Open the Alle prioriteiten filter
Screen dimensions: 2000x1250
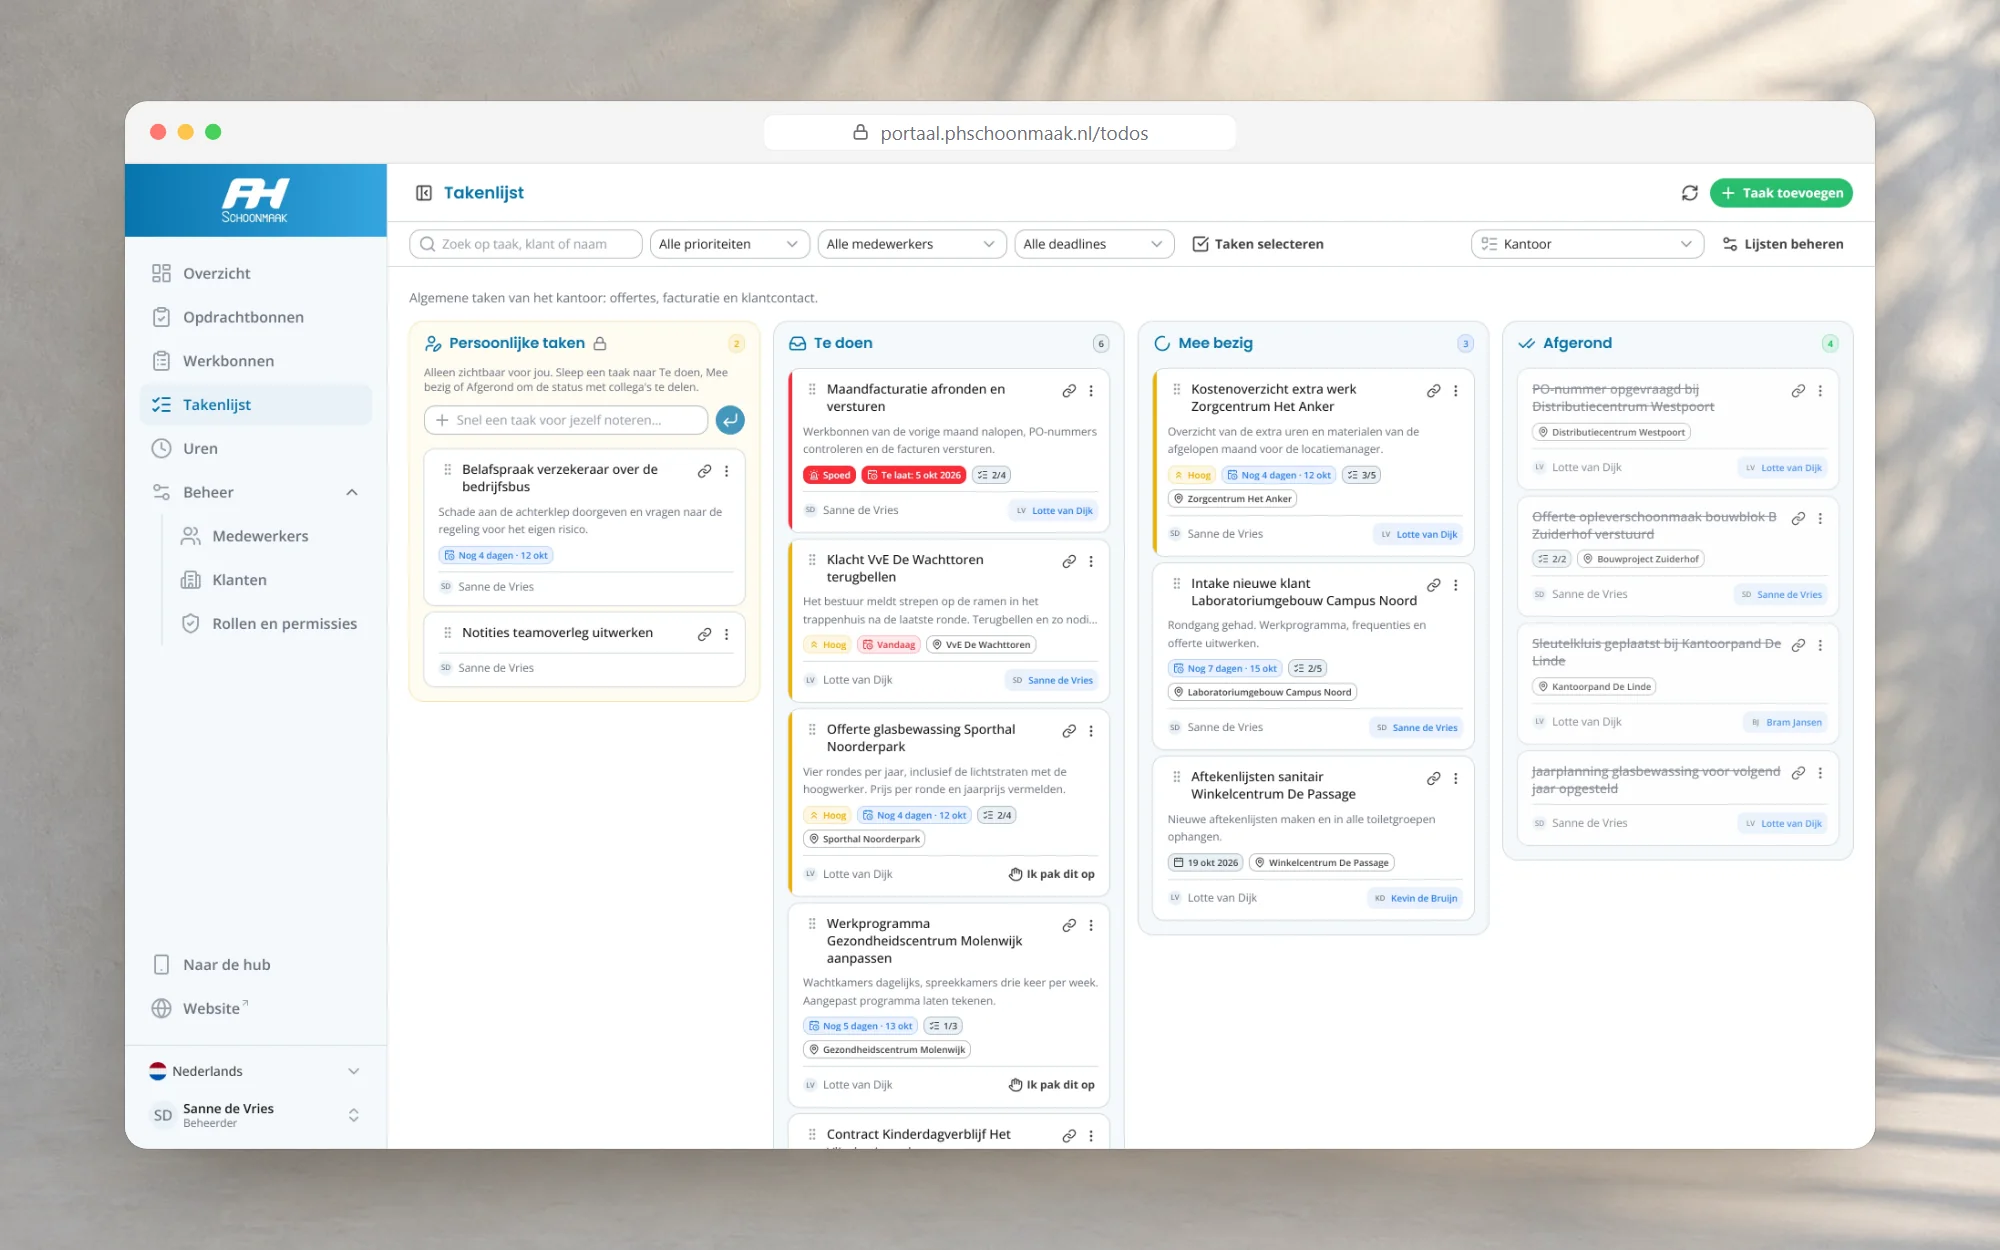point(729,244)
